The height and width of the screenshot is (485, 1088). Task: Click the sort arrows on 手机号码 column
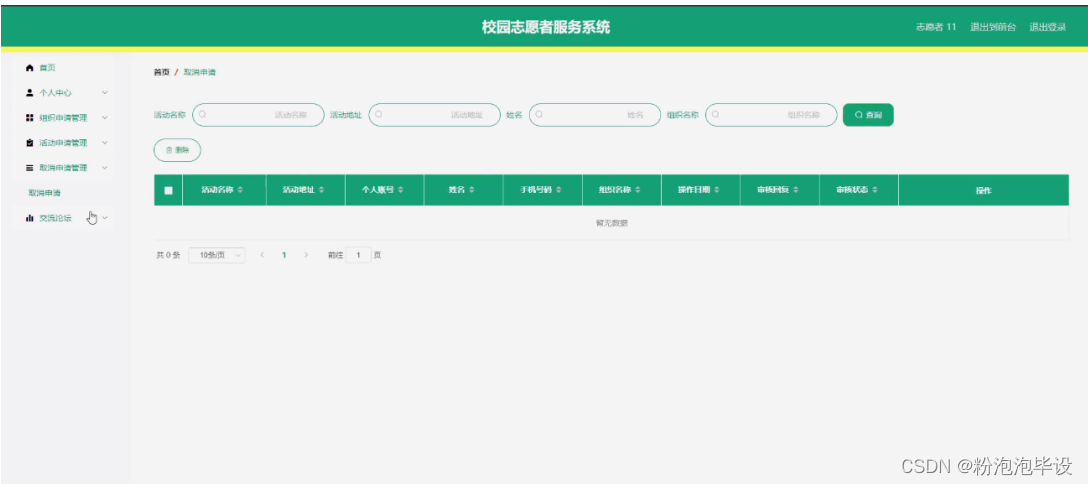[x=559, y=190]
